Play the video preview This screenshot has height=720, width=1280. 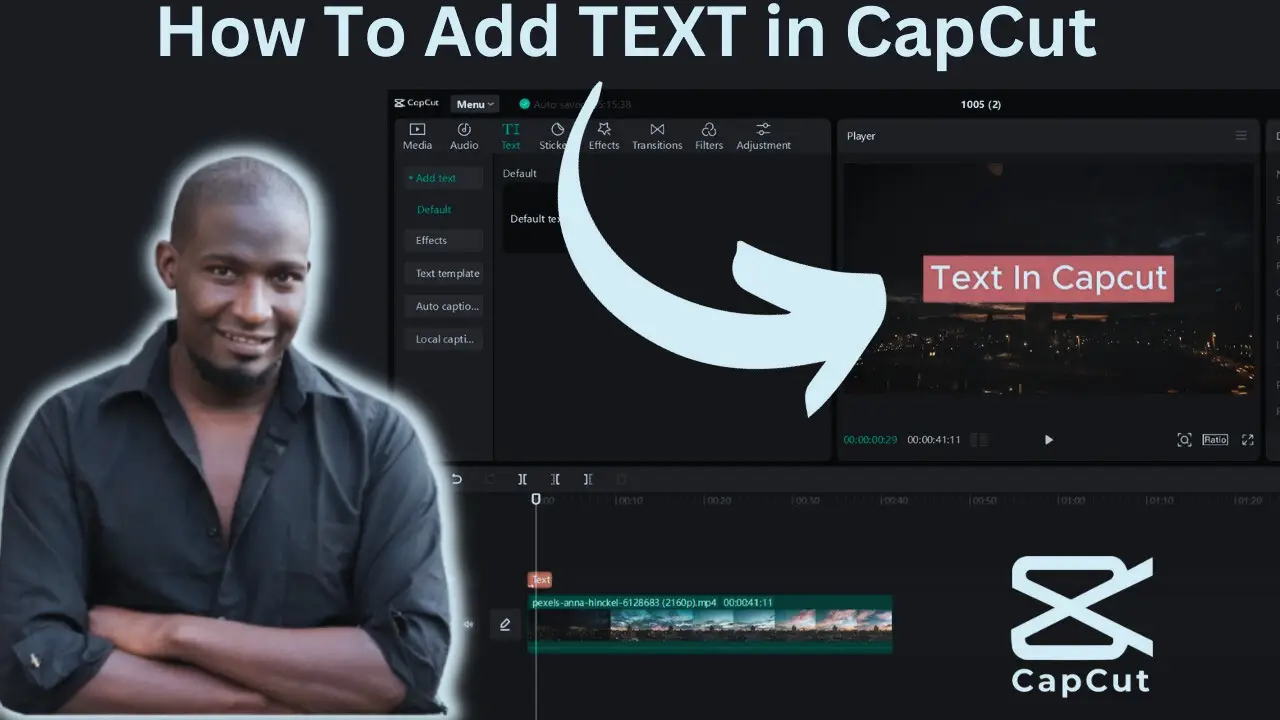[x=1048, y=440]
